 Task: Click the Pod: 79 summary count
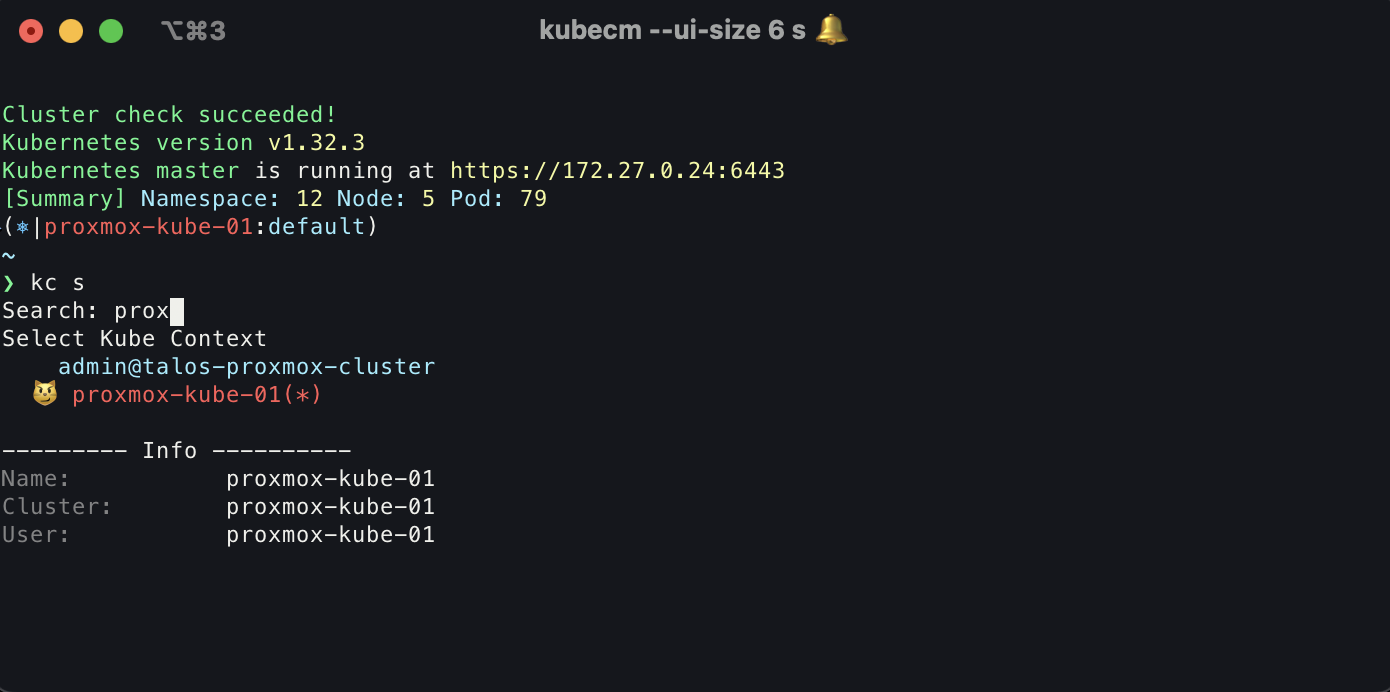point(498,199)
